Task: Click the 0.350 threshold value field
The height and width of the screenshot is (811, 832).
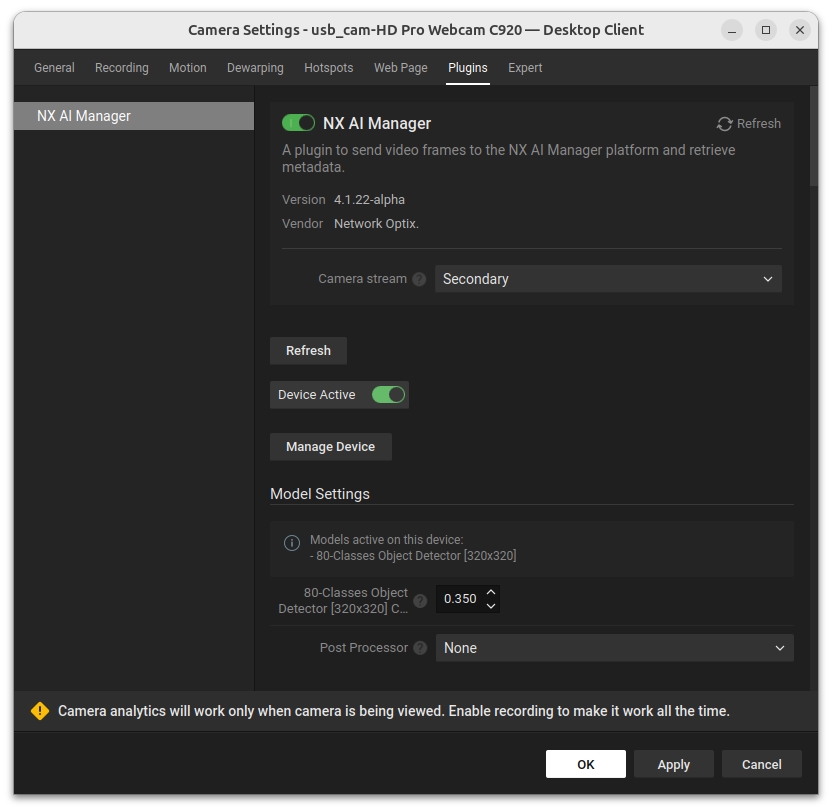Action: (460, 599)
